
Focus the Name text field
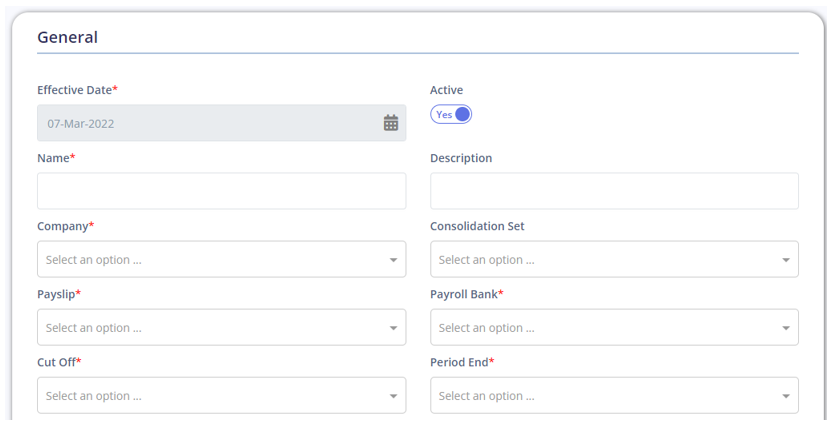click(222, 191)
